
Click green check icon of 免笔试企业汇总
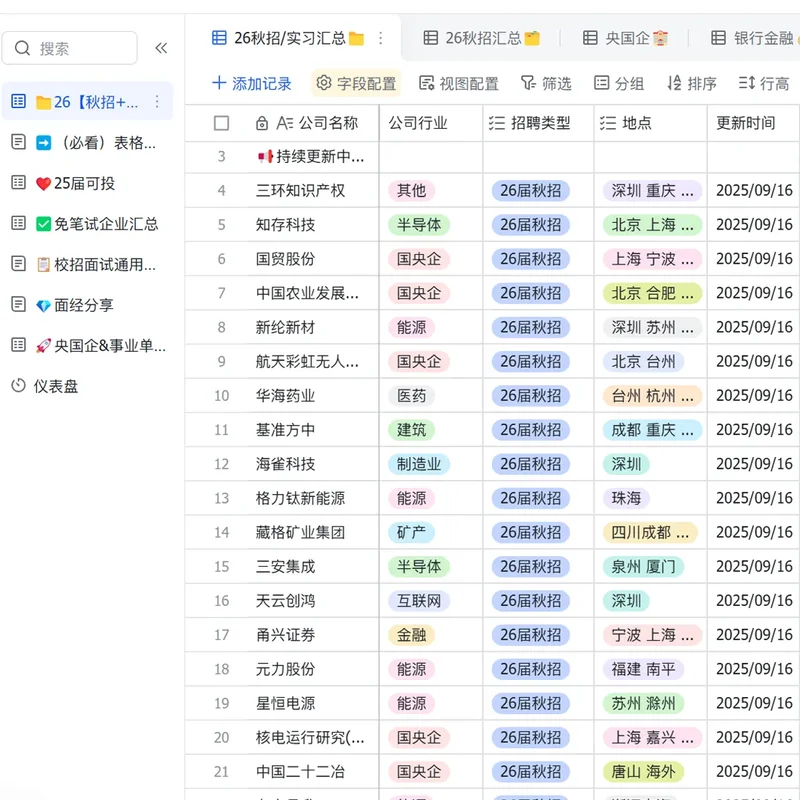(43, 223)
